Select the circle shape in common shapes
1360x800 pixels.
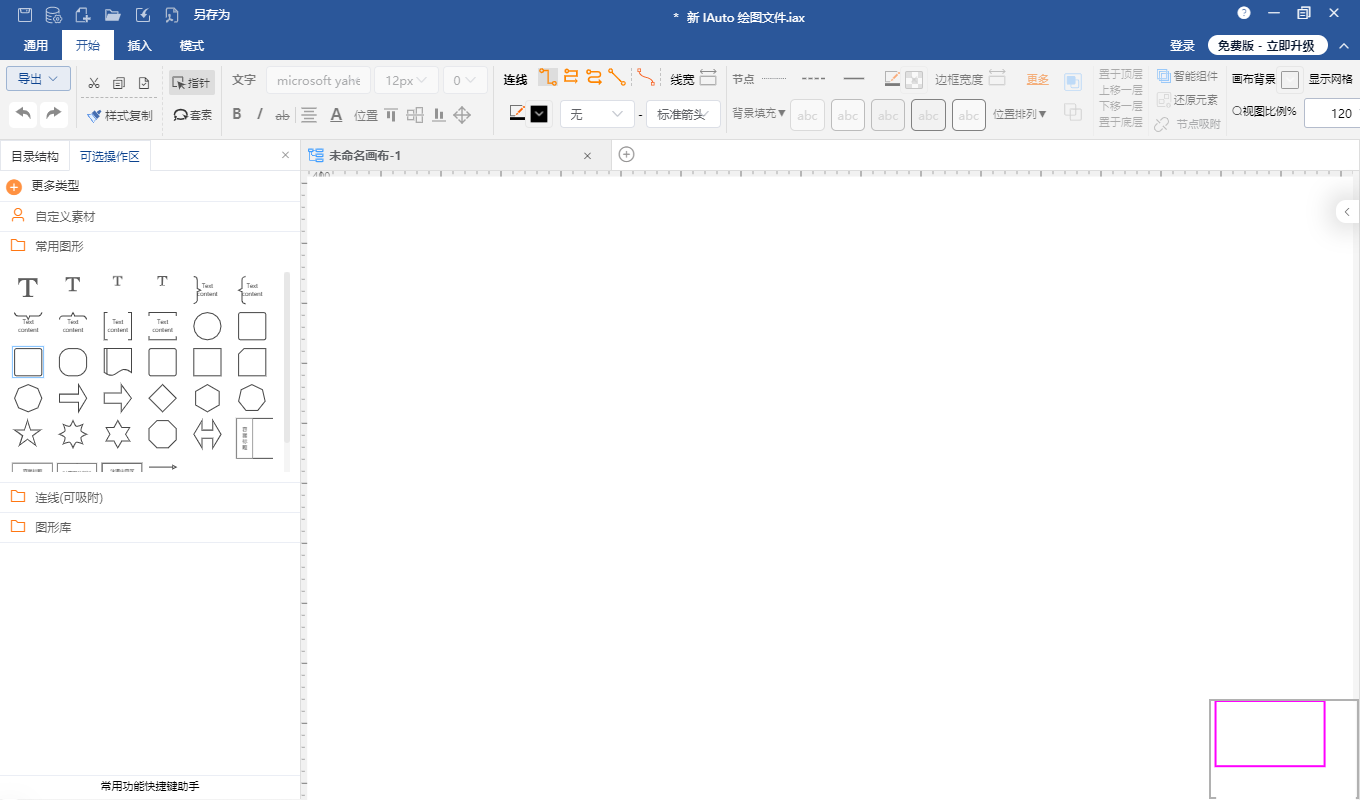(207, 326)
